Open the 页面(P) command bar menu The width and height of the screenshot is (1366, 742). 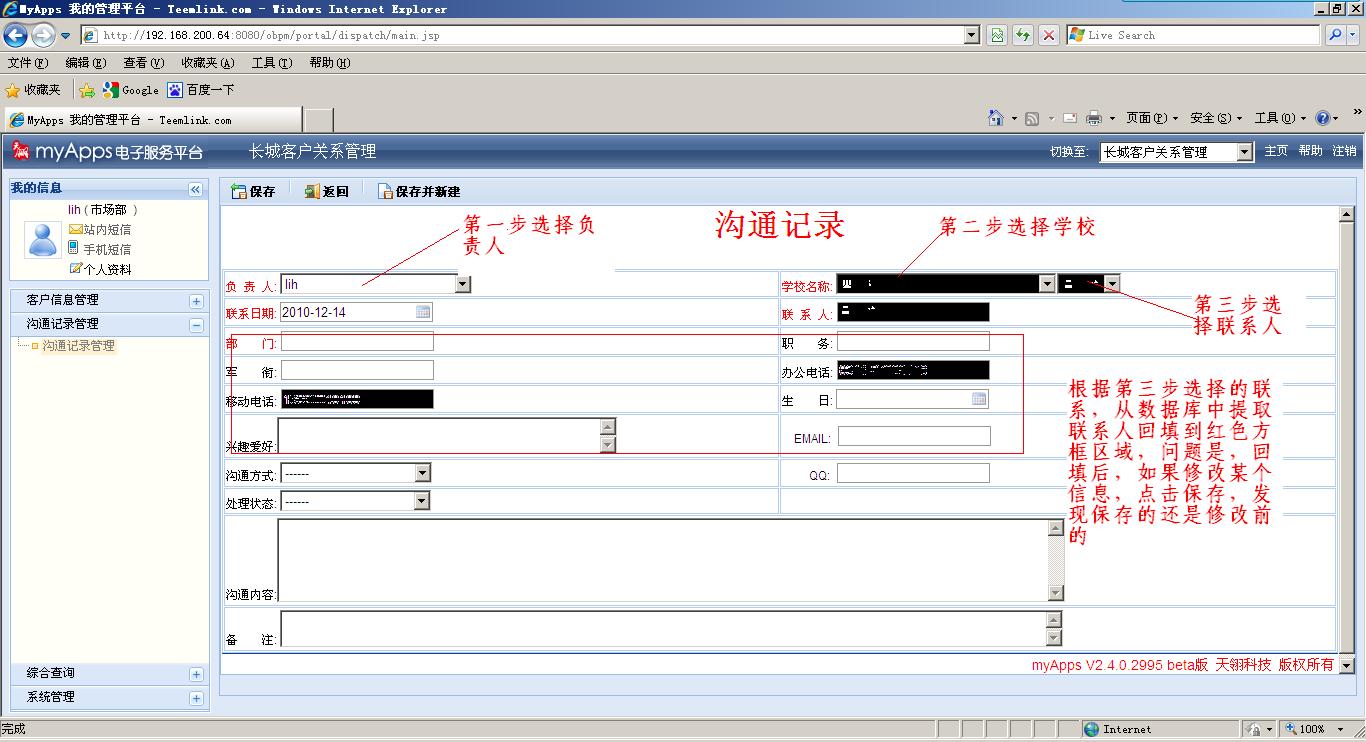(x=1152, y=118)
